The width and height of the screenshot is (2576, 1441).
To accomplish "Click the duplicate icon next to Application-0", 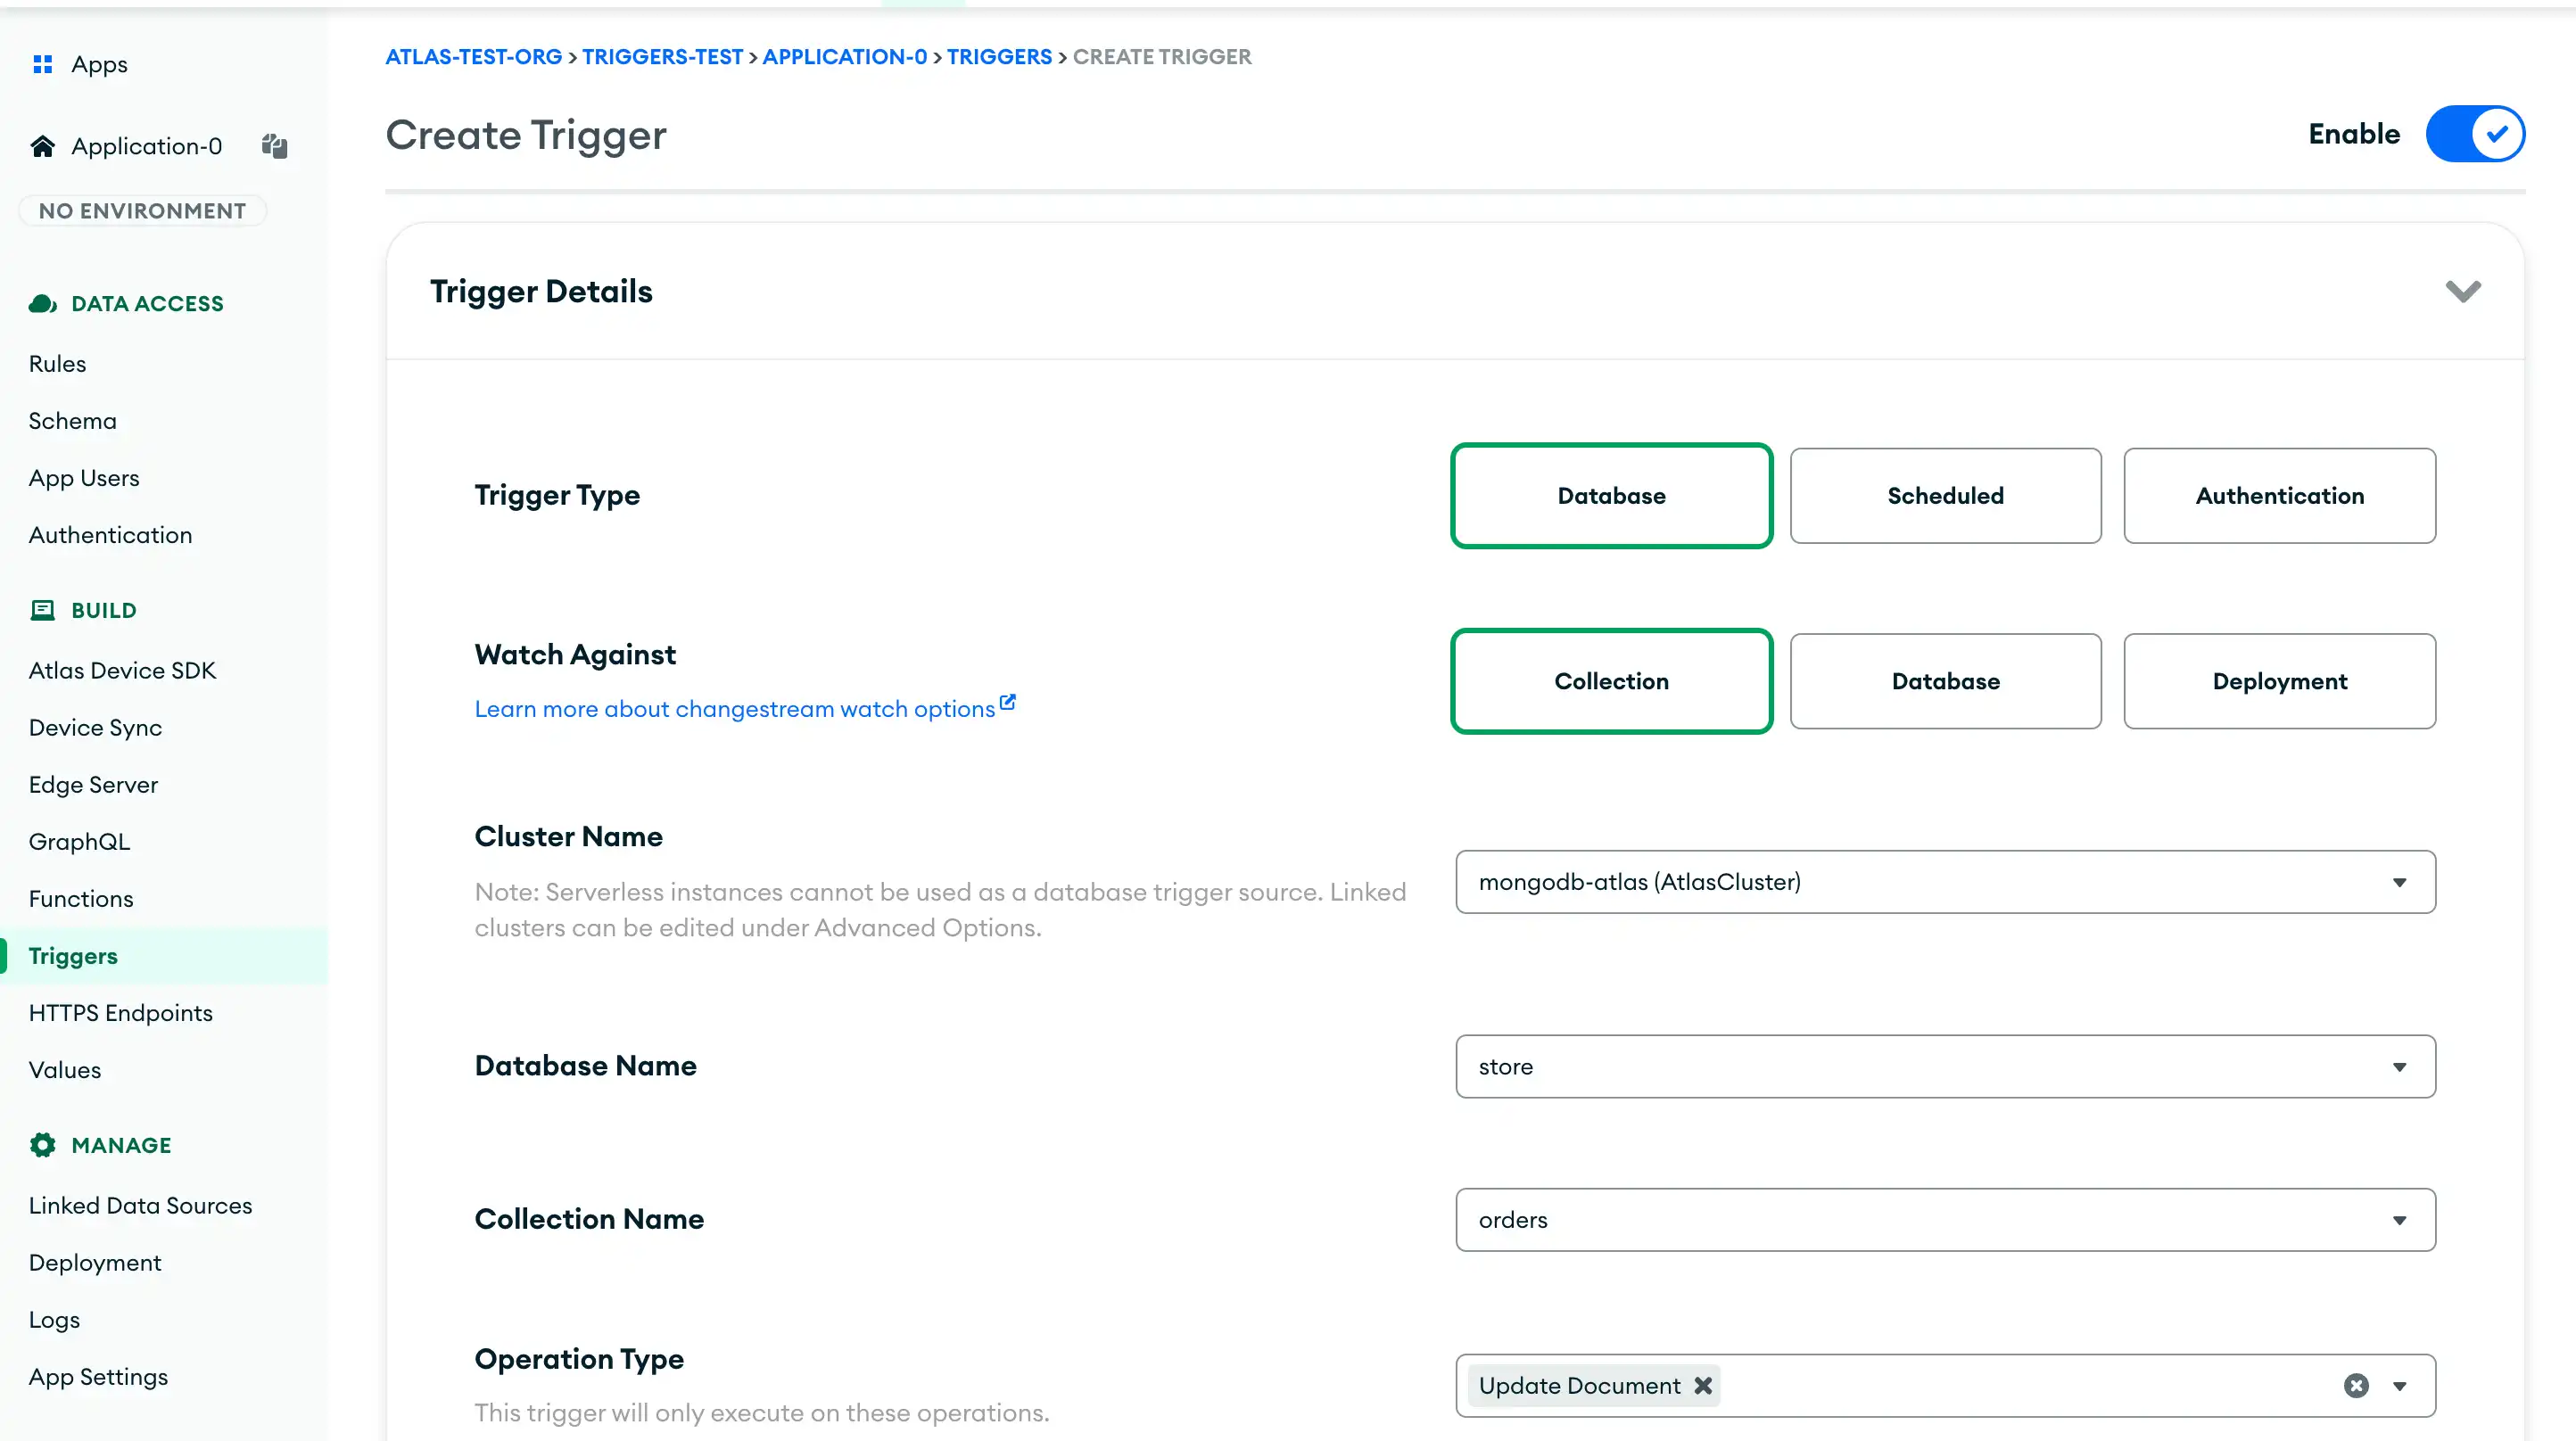I will click(x=274, y=146).
